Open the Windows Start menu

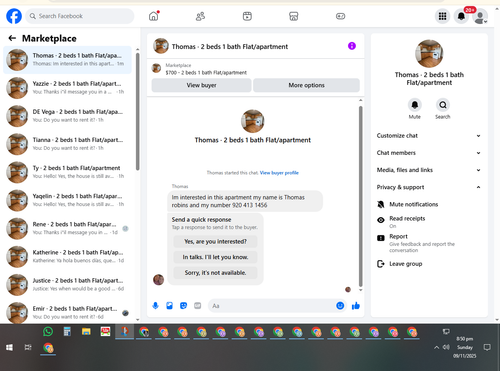point(9,348)
